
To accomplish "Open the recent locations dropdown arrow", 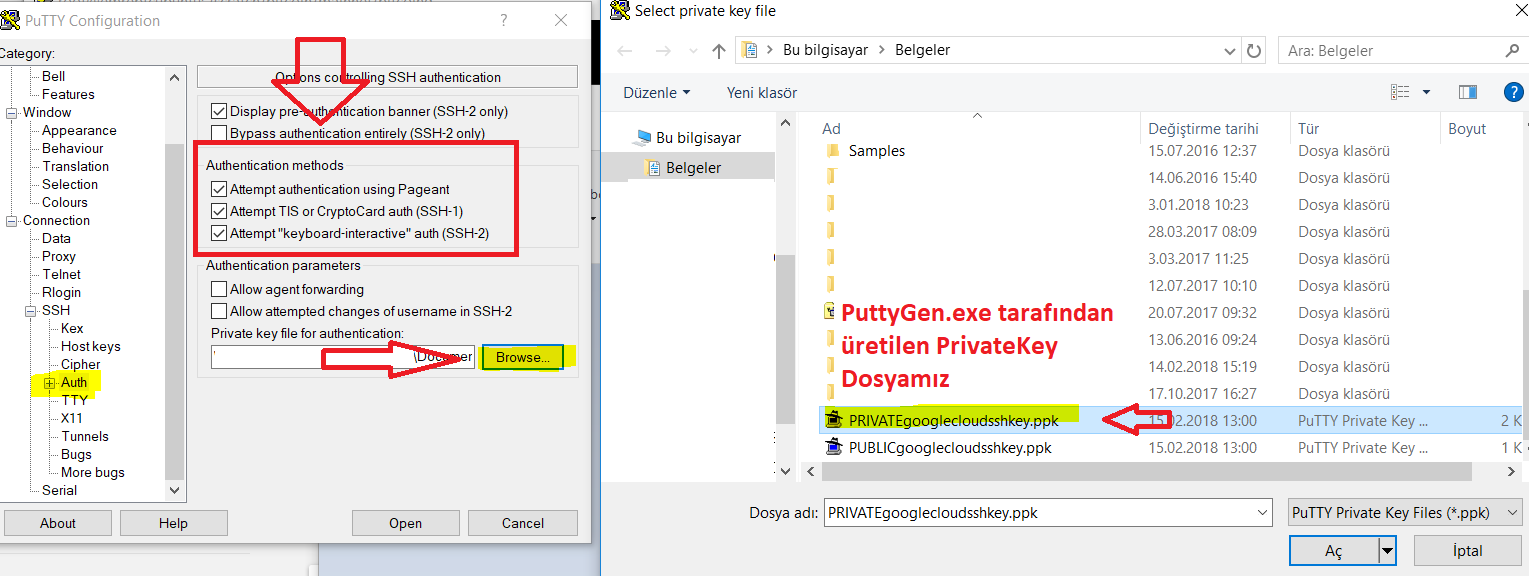I will click(x=691, y=51).
